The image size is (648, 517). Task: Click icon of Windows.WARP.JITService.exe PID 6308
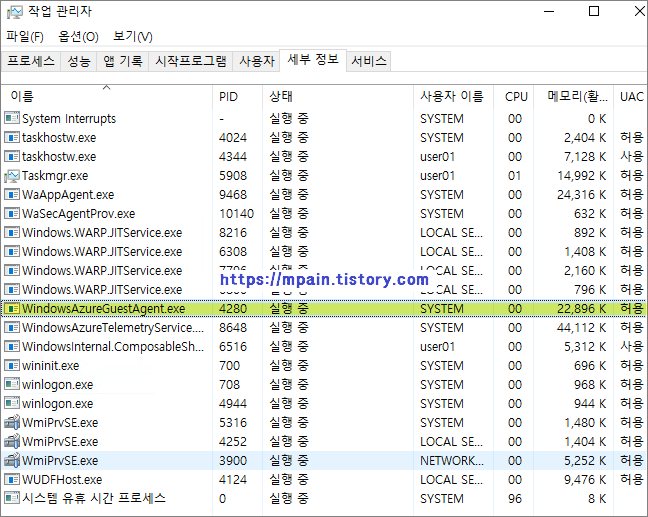[x=12, y=251]
